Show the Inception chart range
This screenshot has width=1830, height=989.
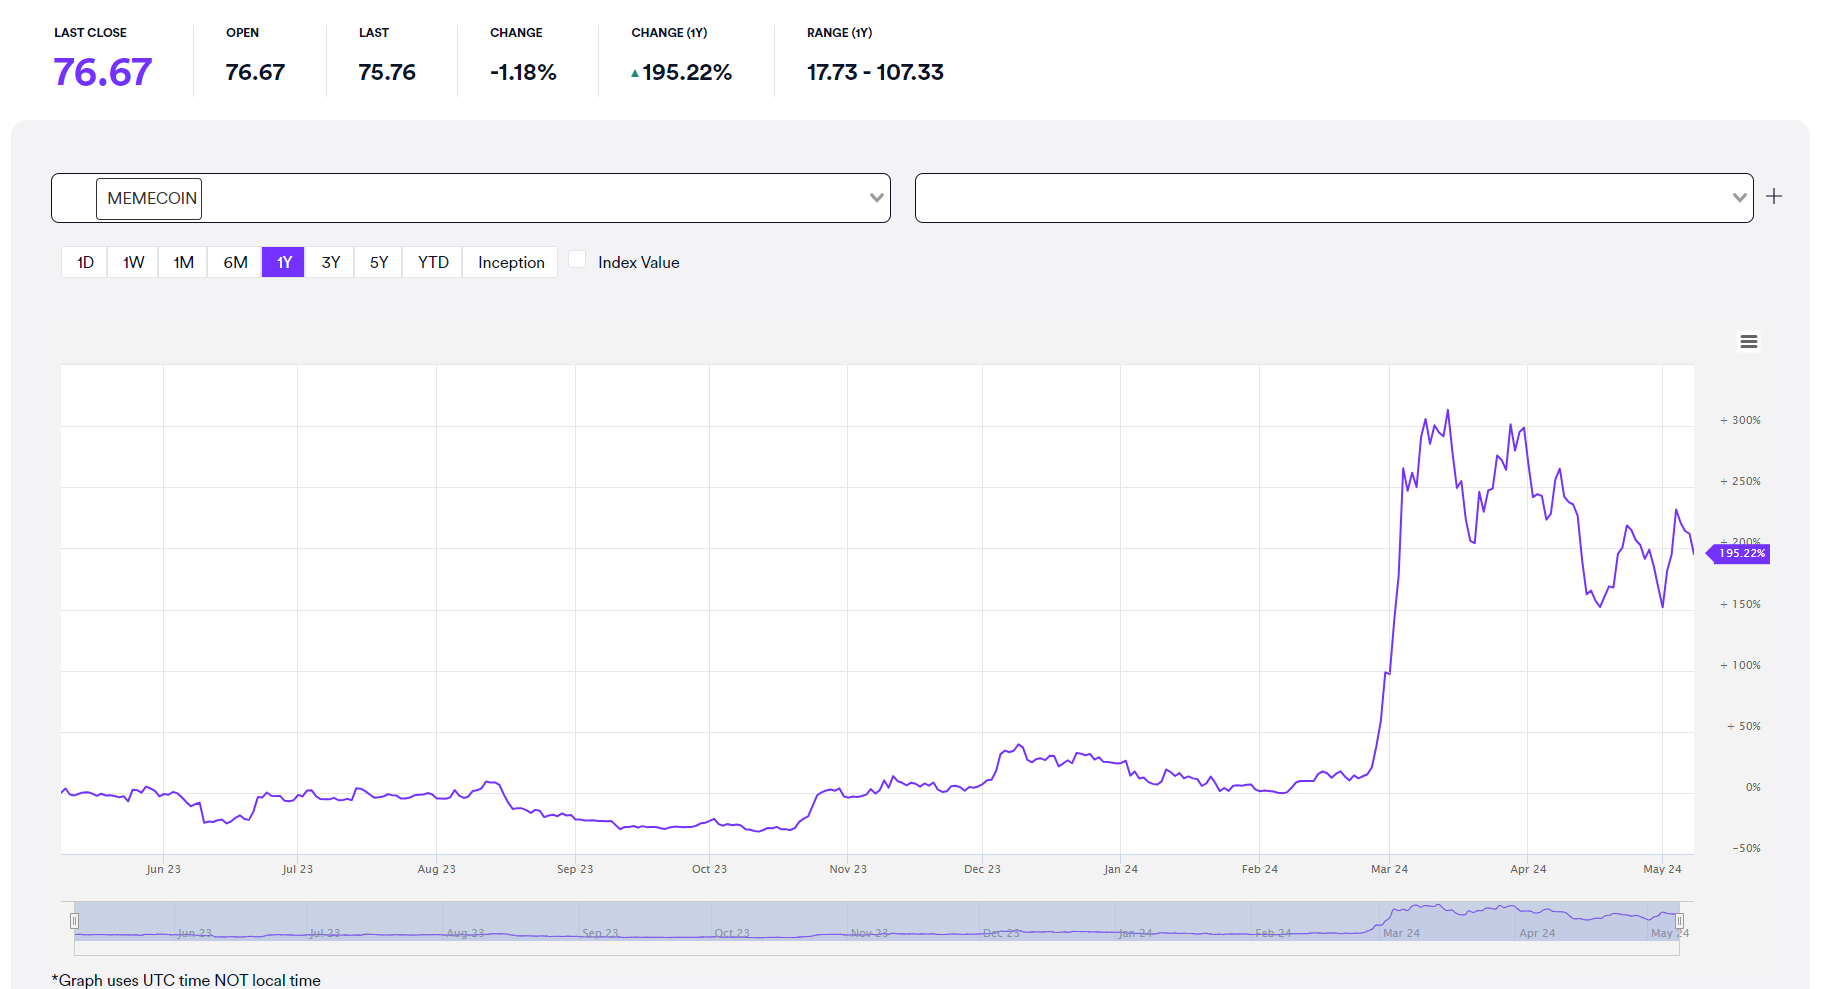click(x=511, y=262)
